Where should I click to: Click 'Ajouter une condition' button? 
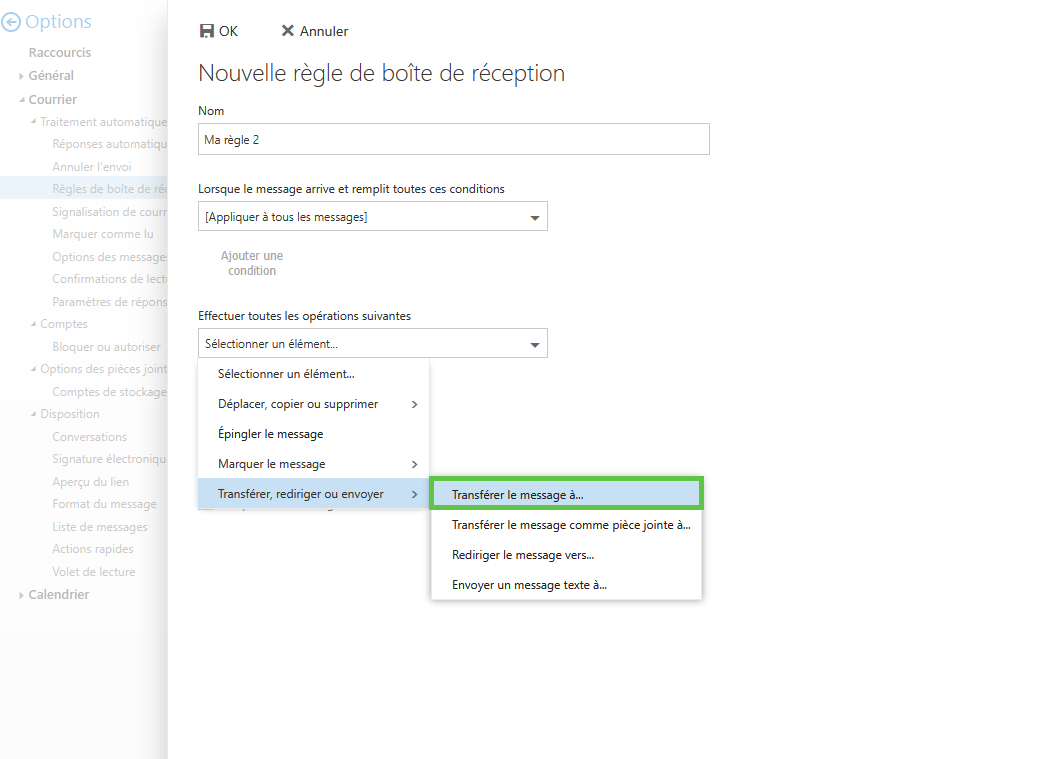point(252,264)
